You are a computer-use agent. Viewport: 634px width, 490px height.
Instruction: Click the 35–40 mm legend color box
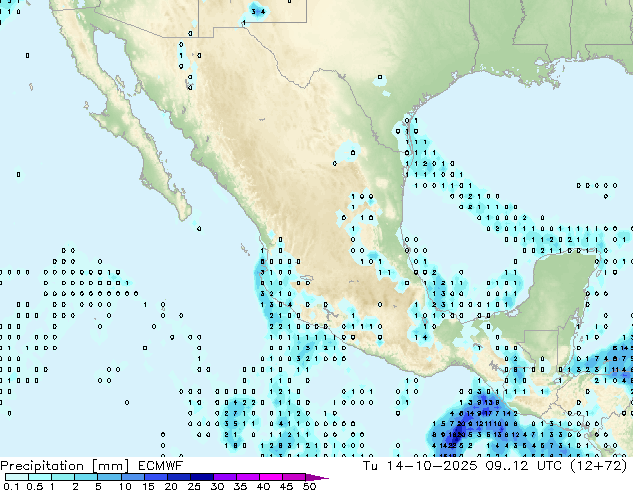click(x=248, y=477)
